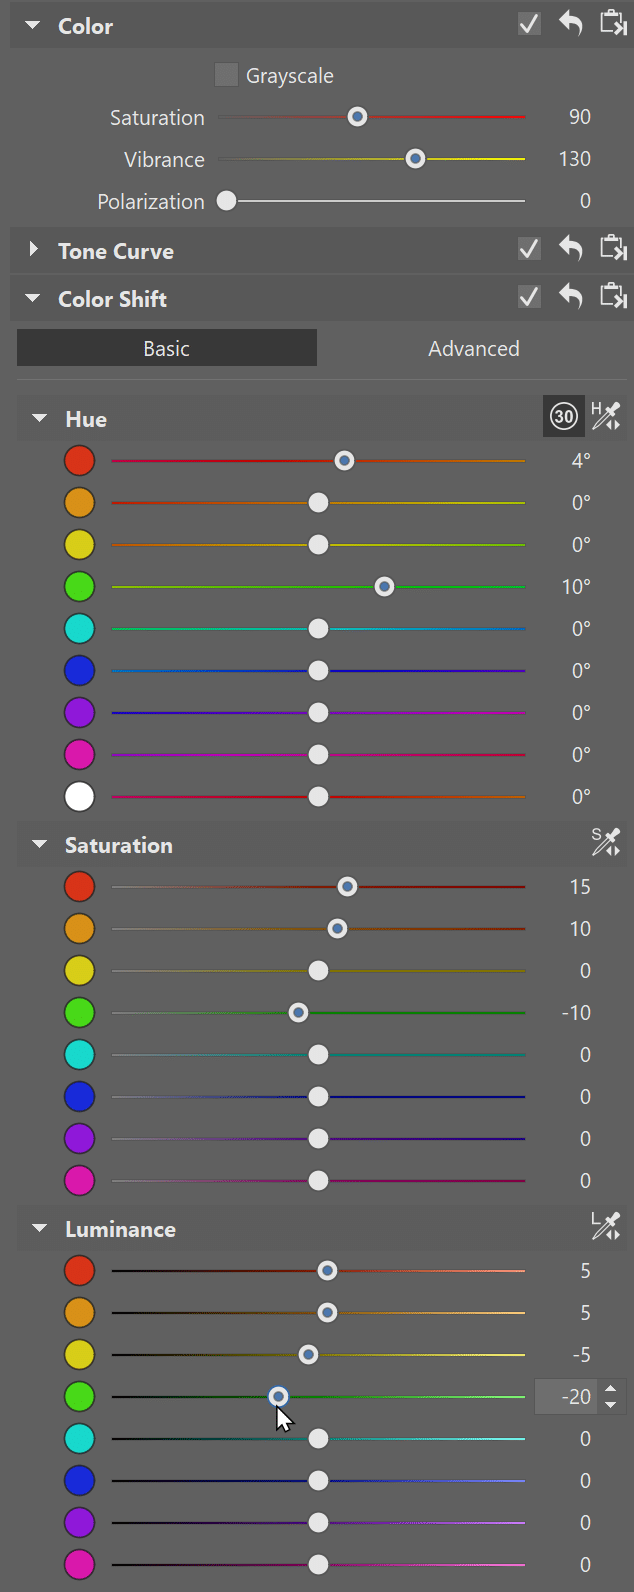Collapse the Luminance subsection

[40, 1228]
